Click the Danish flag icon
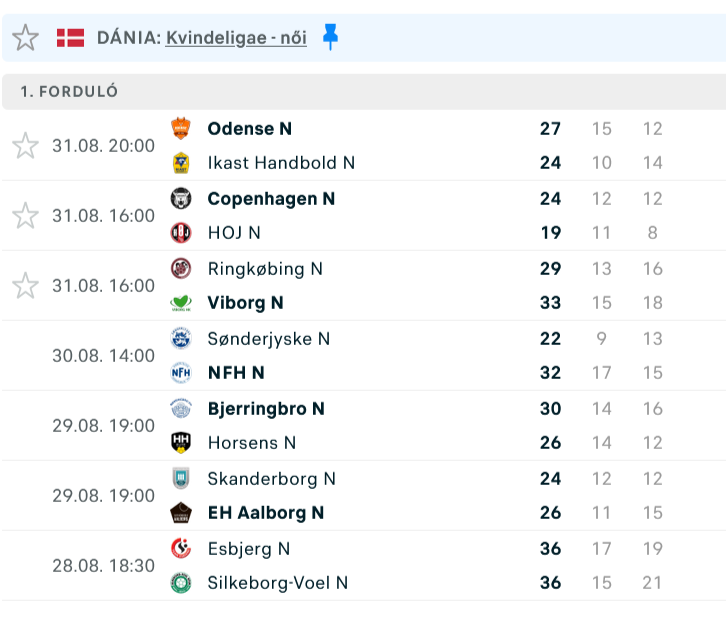The image size is (726, 633). coord(70,38)
